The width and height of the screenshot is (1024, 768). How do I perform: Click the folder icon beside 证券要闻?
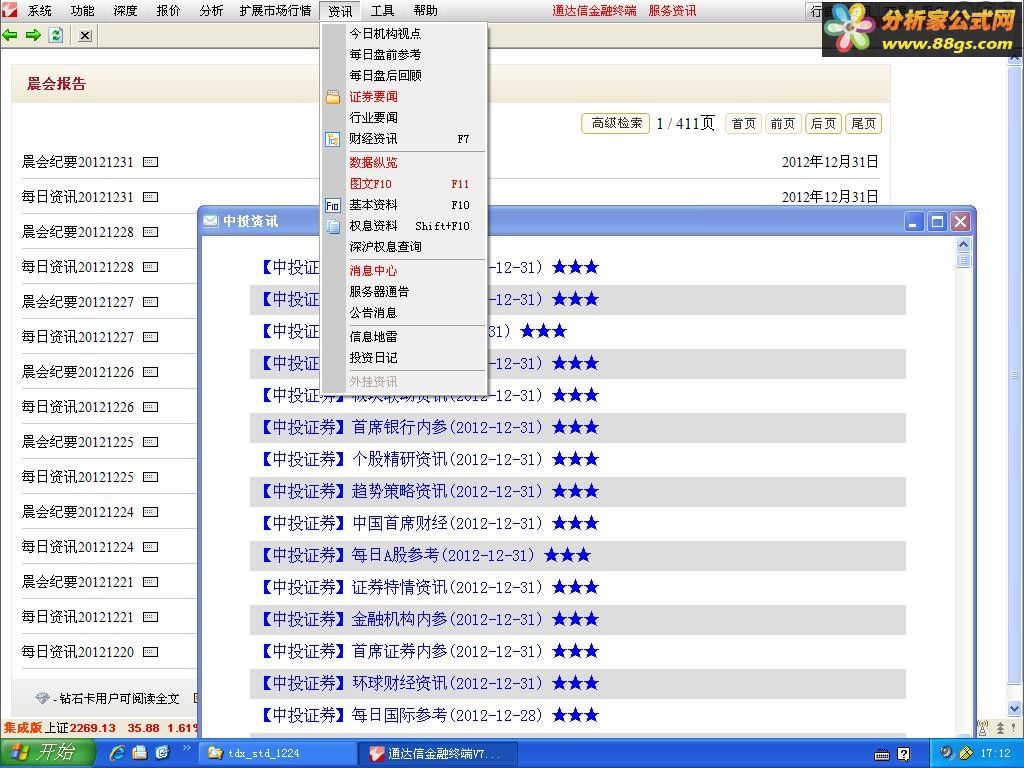click(x=333, y=97)
